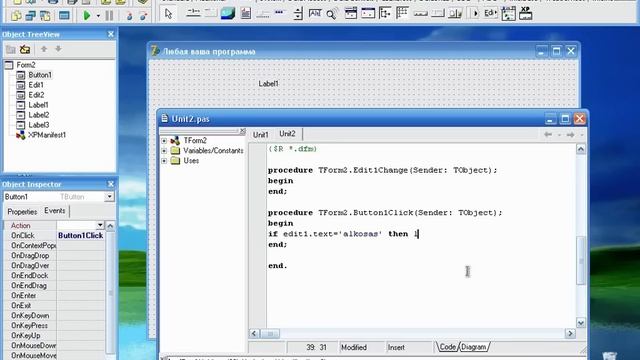Open the forward navigation history dropdown
This screenshot has height=360, width=640.
click(x=582, y=135)
